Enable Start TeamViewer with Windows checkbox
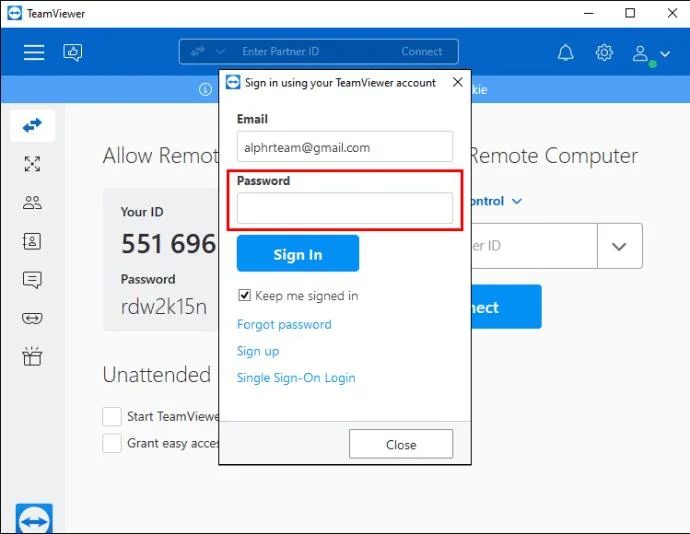Image resolution: width=690 pixels, height=534 pixels. click(112, 416)
